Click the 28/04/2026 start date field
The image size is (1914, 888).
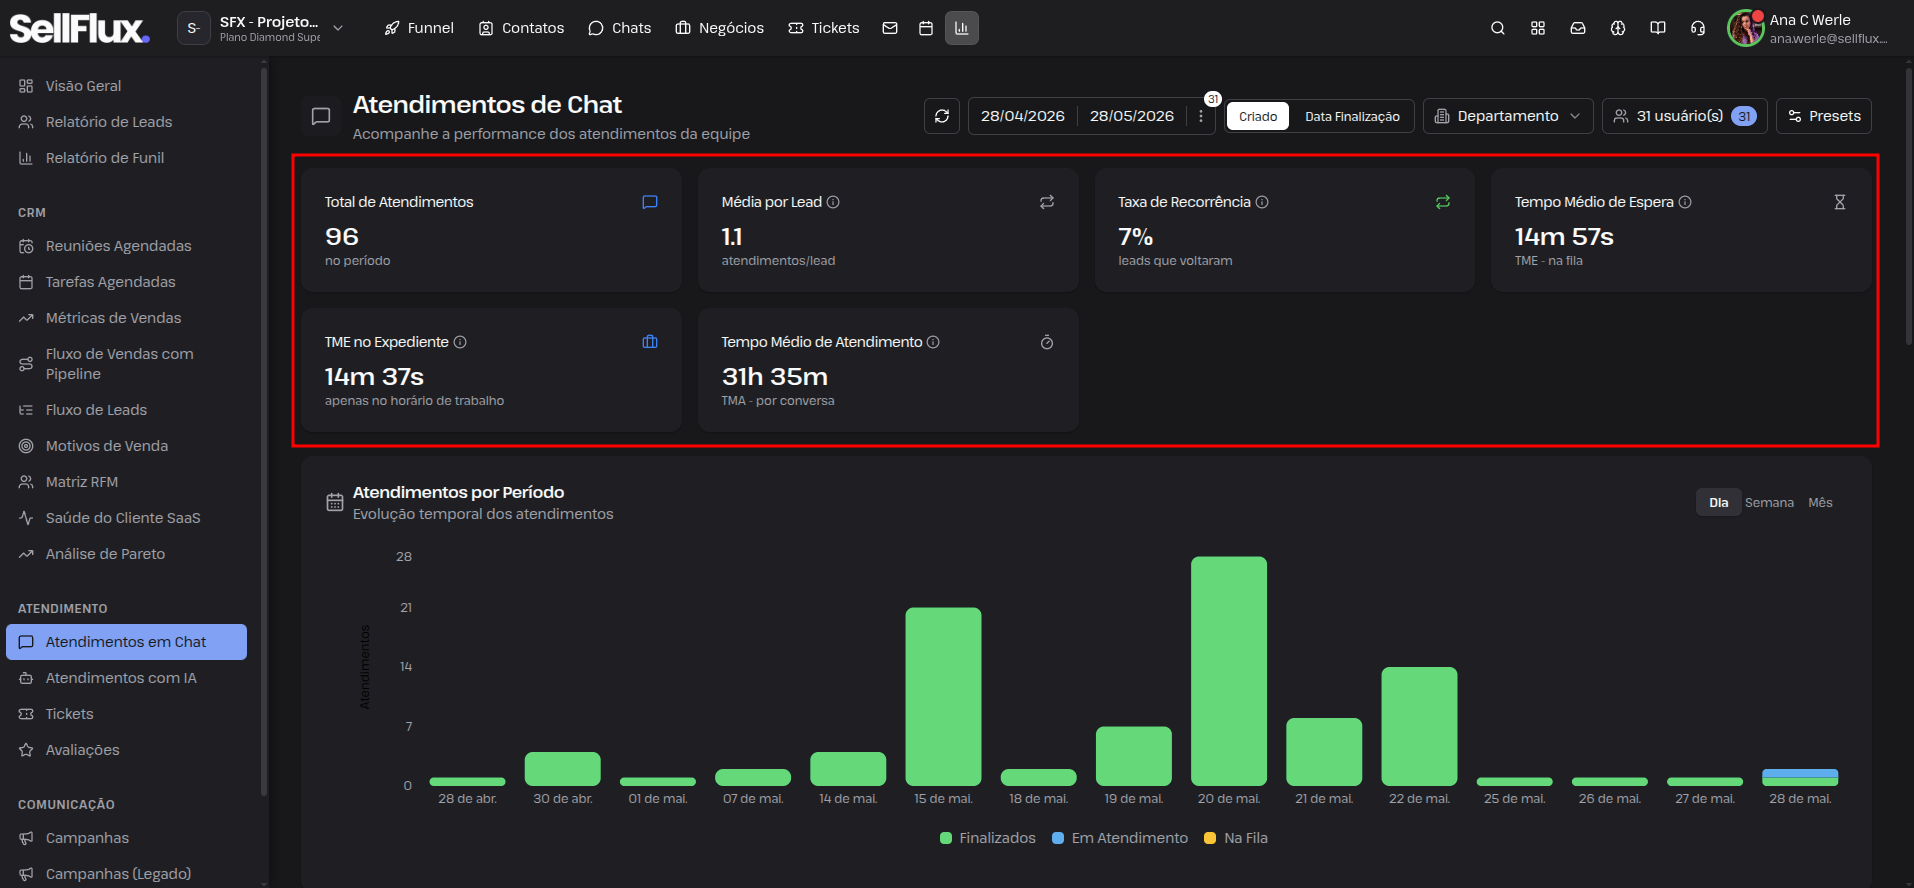pos(1022,116)
